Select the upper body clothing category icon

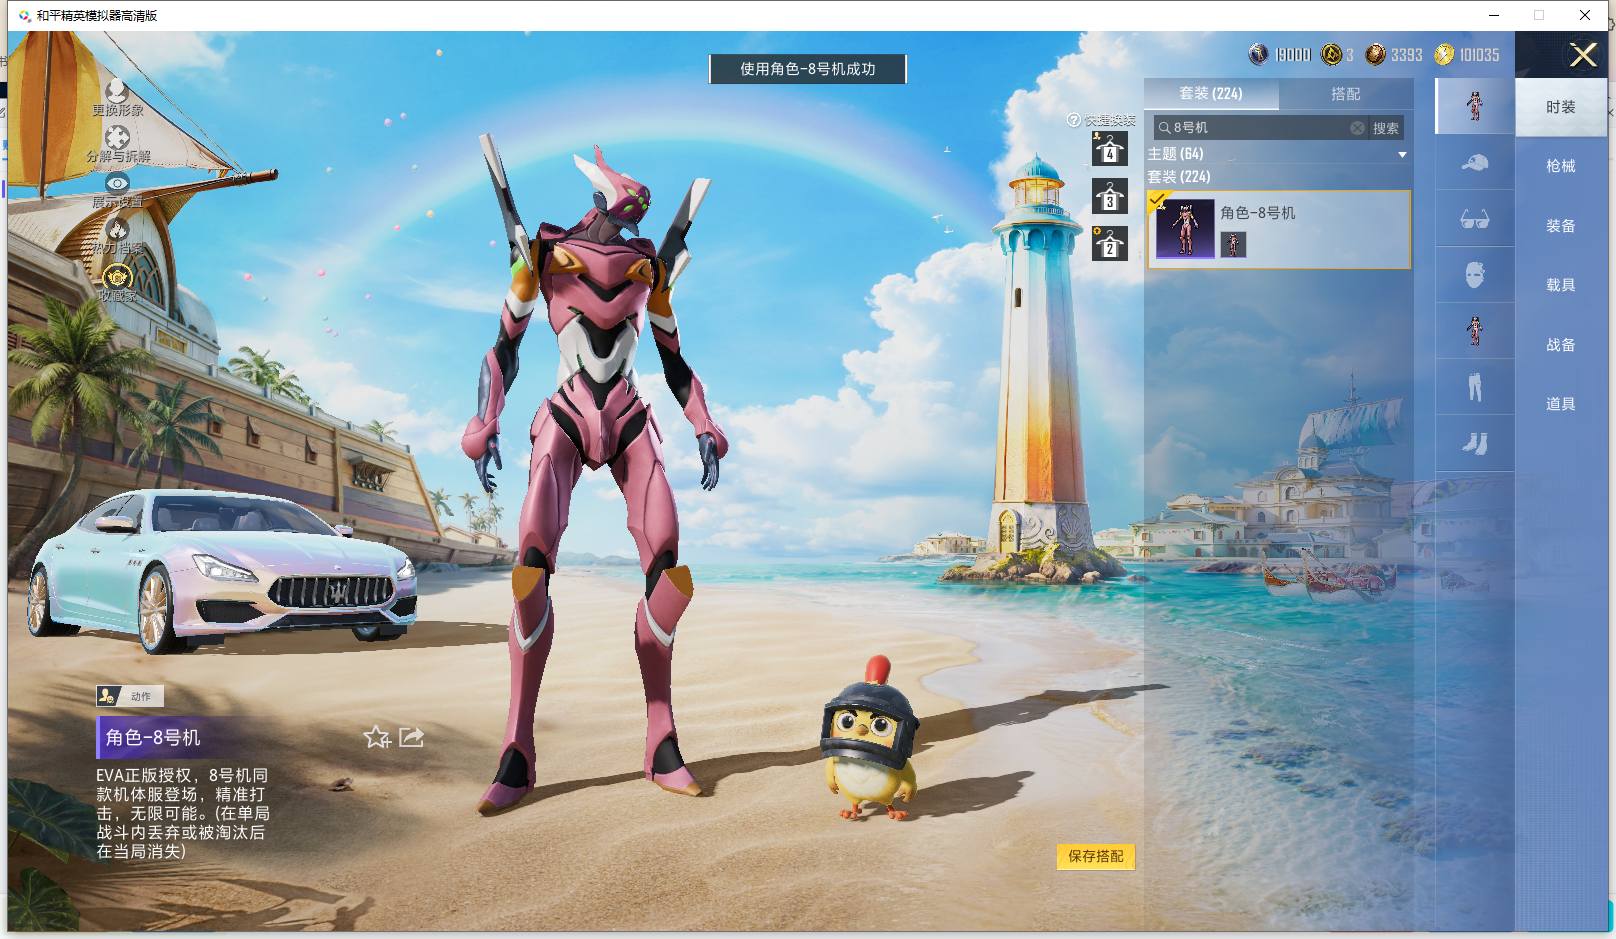pos(1475,330)
